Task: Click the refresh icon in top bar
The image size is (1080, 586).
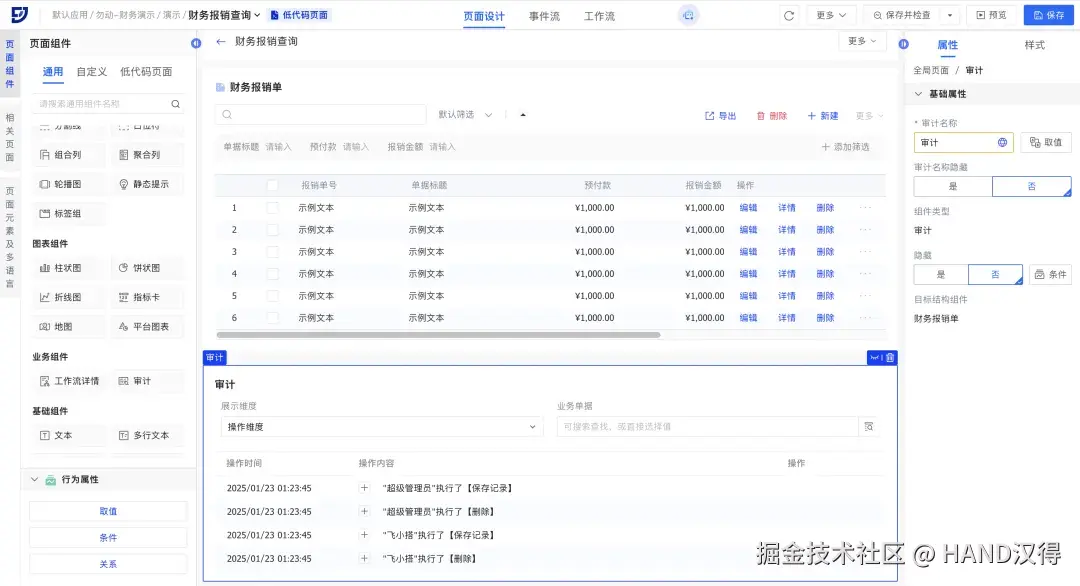Action: [x=789, y=15]
